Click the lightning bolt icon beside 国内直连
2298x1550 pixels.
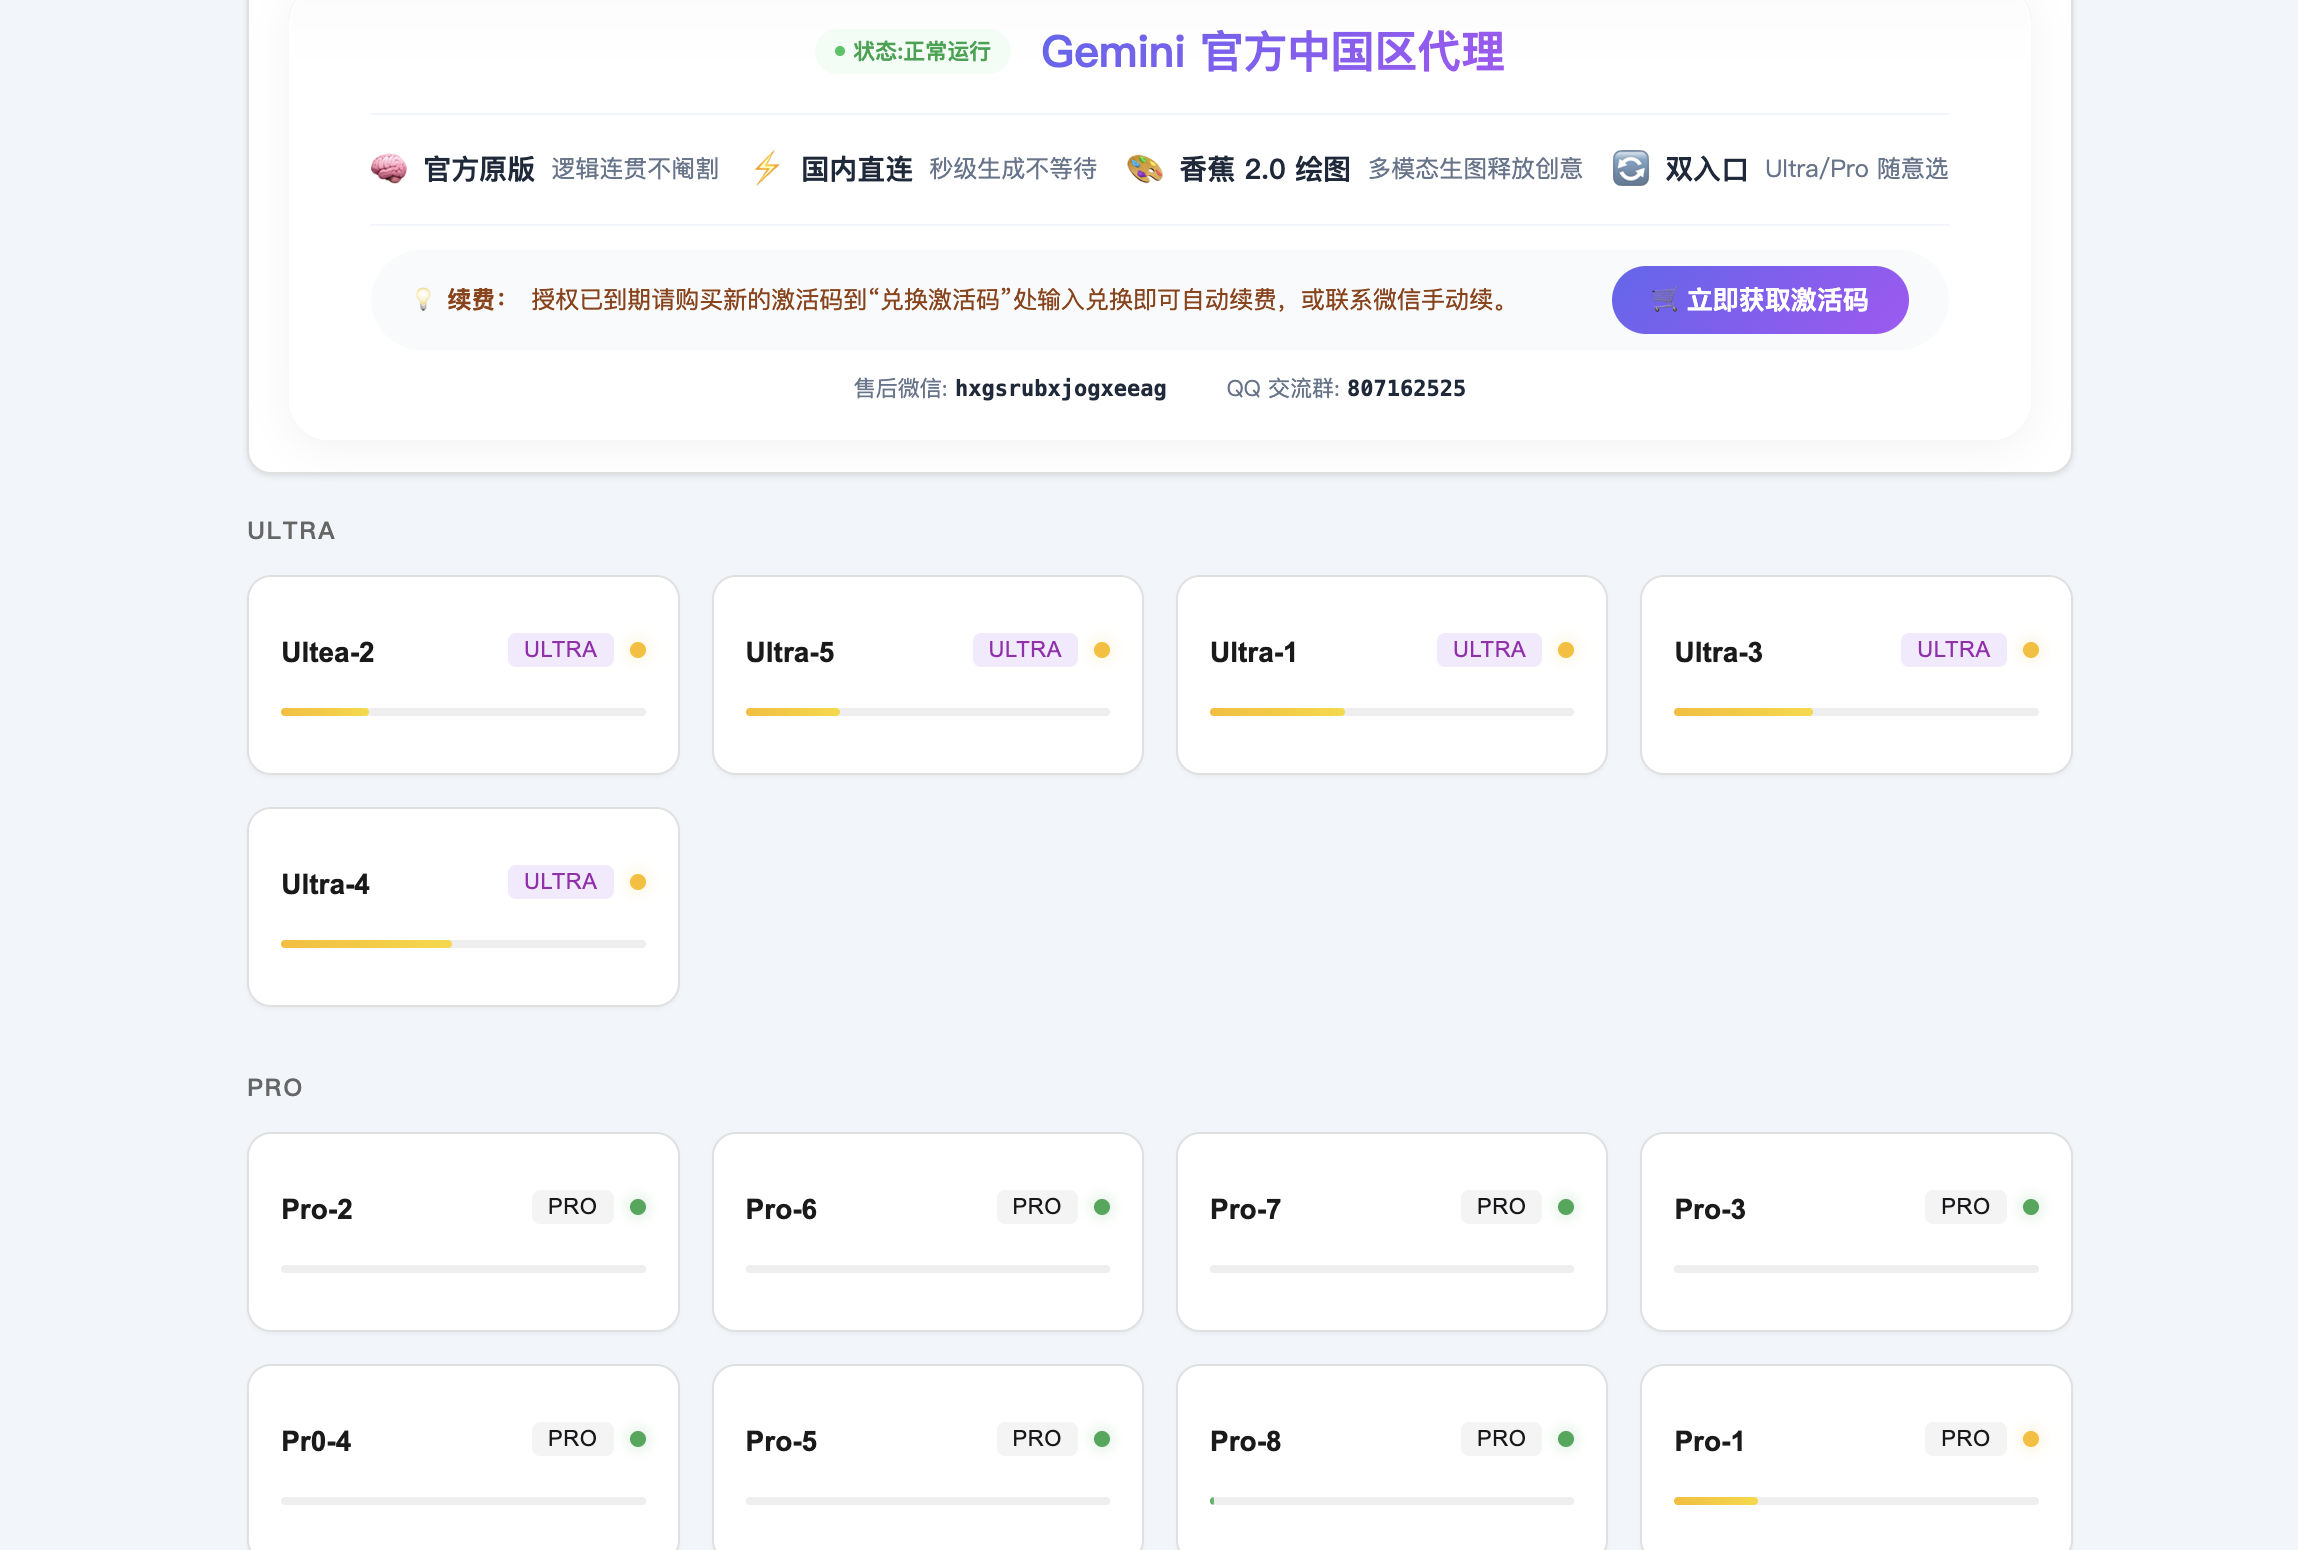click(767, 169)
